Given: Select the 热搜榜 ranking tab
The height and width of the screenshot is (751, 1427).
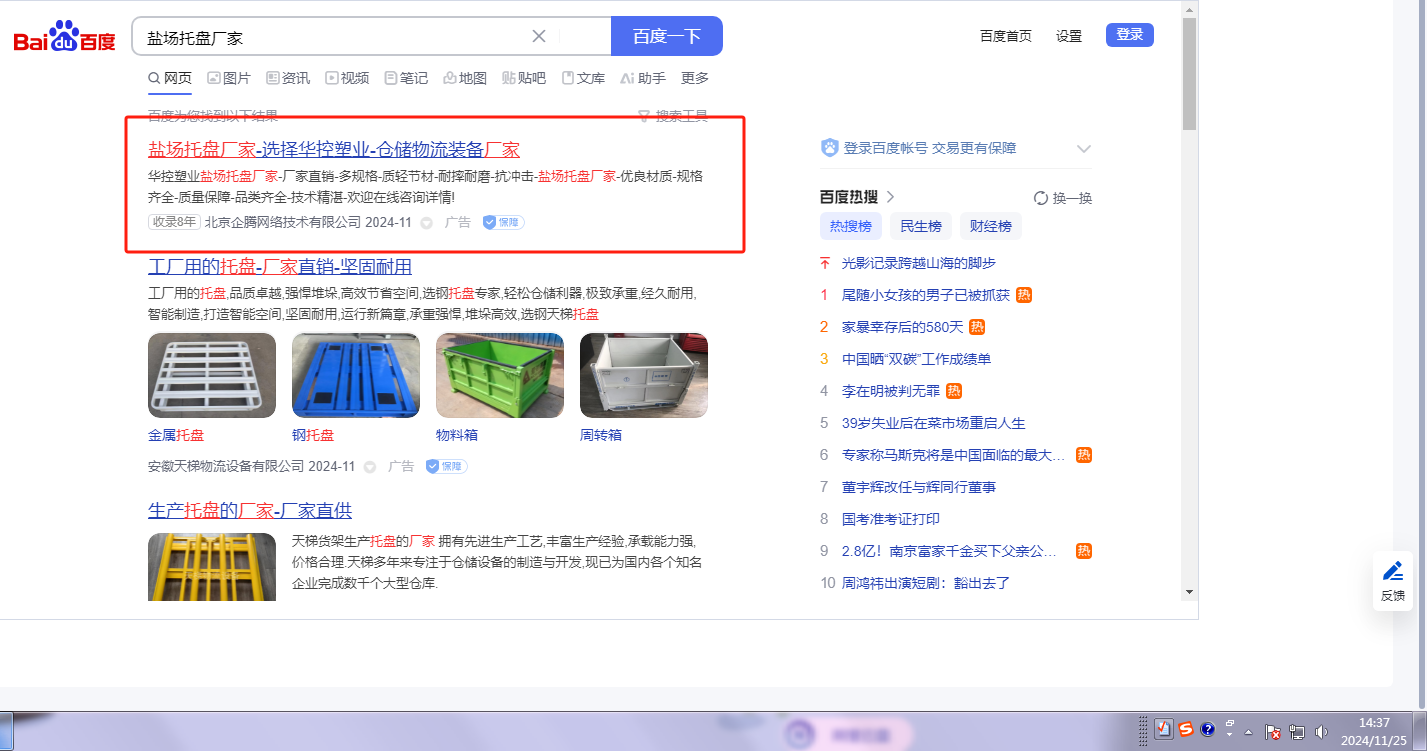Looking at the screenshot, I should 851,226.
